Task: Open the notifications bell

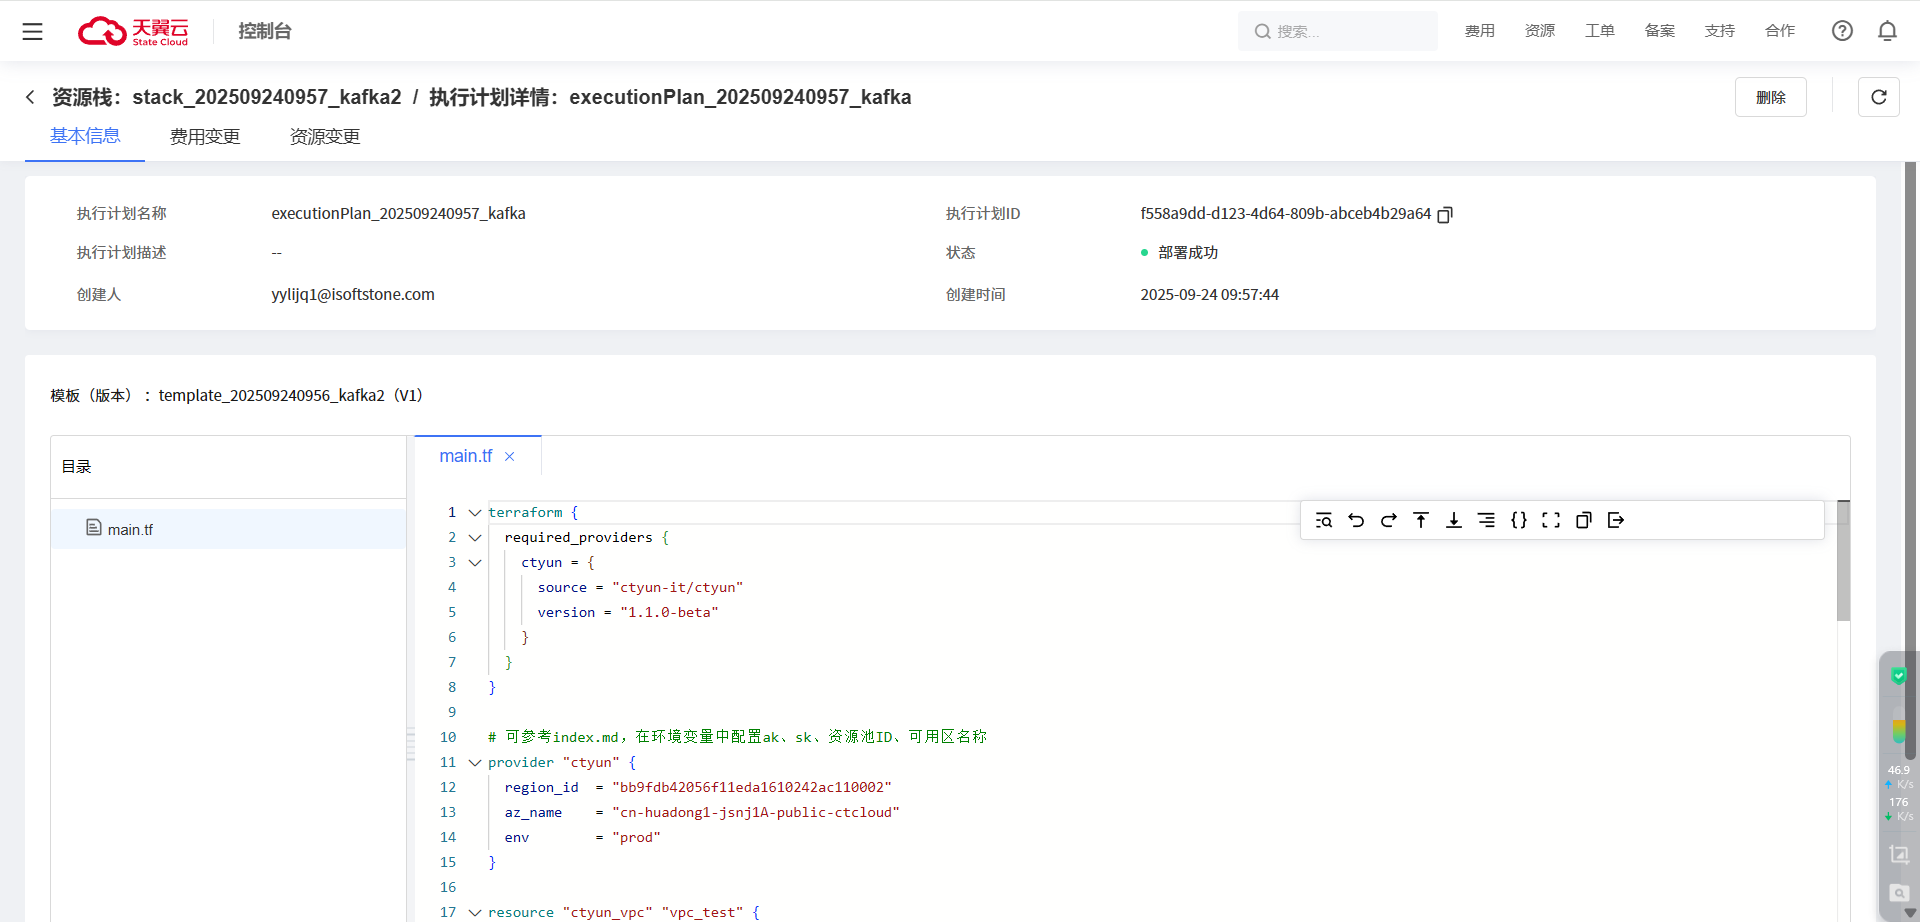Action: click(x=1887, y=31)
